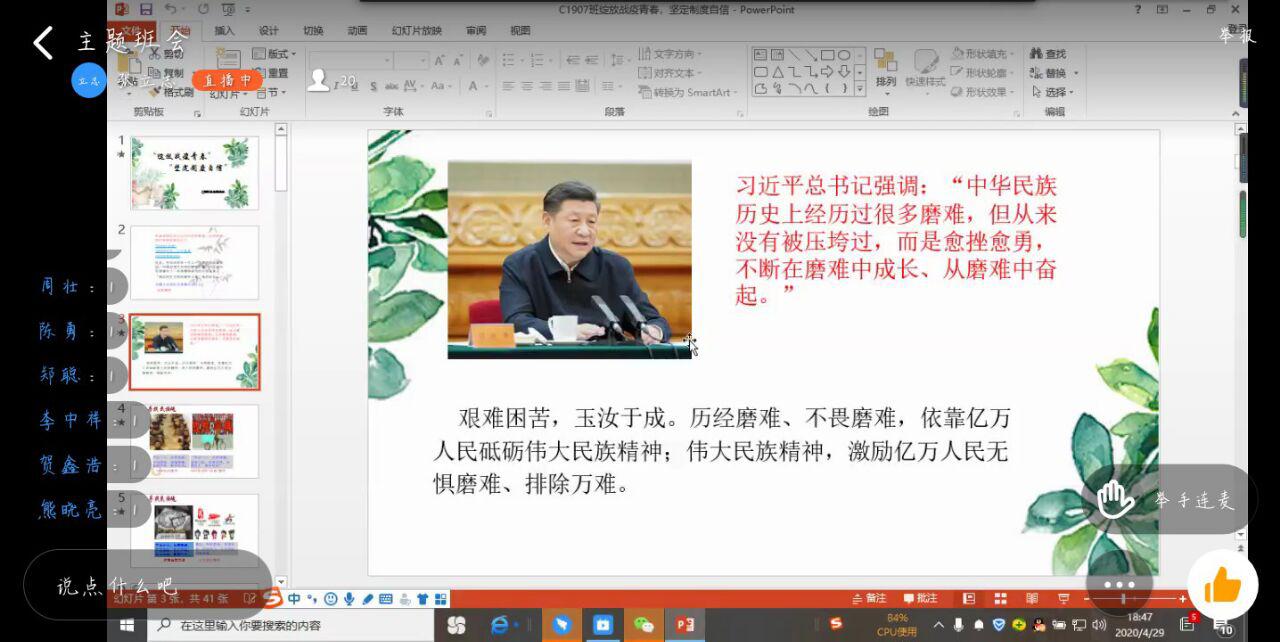Tap the back arrow beside 主题班会
1280x642 pixels.
pos(42,42)
